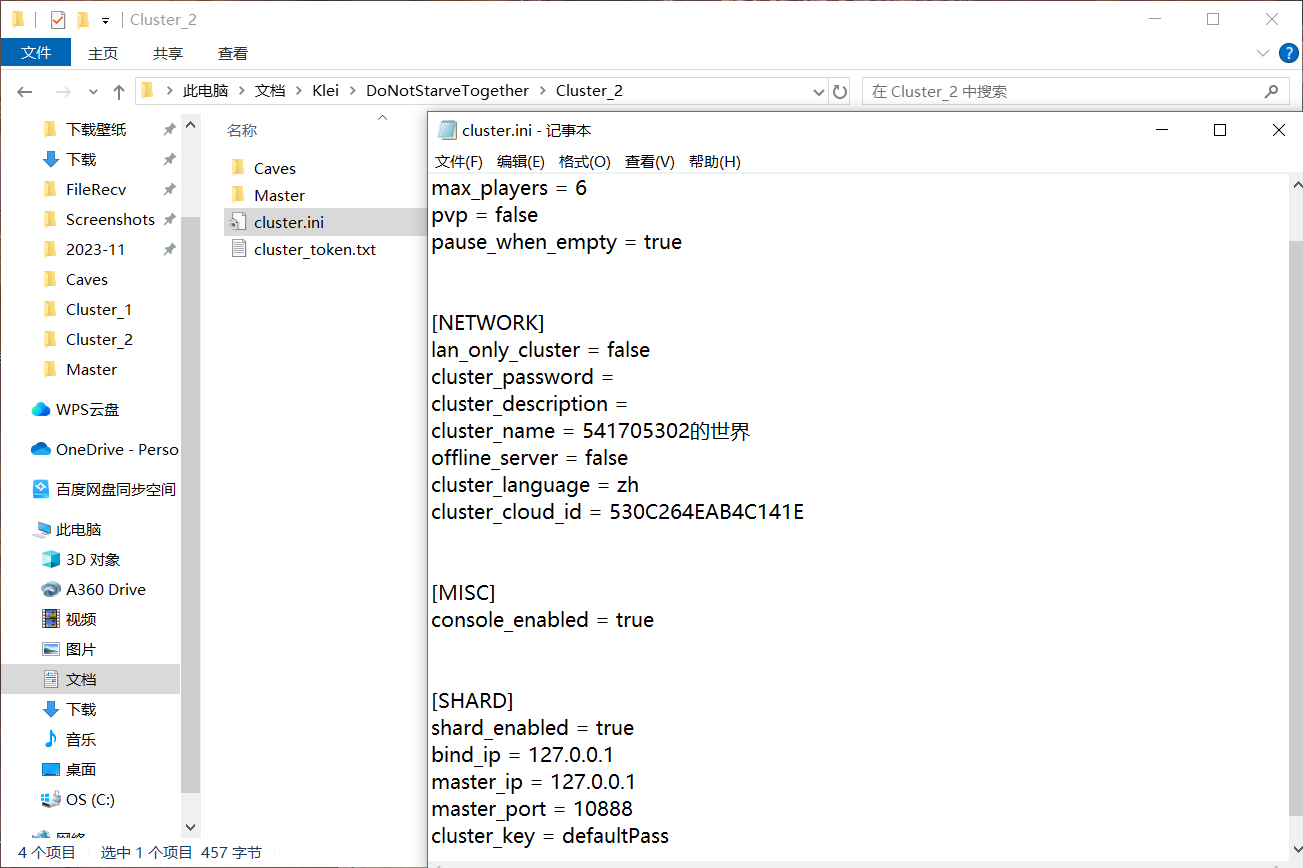Open 视频 folder in sidebar
The width and height of the screenshot is (1303, 868).
[x=81, y=619]
